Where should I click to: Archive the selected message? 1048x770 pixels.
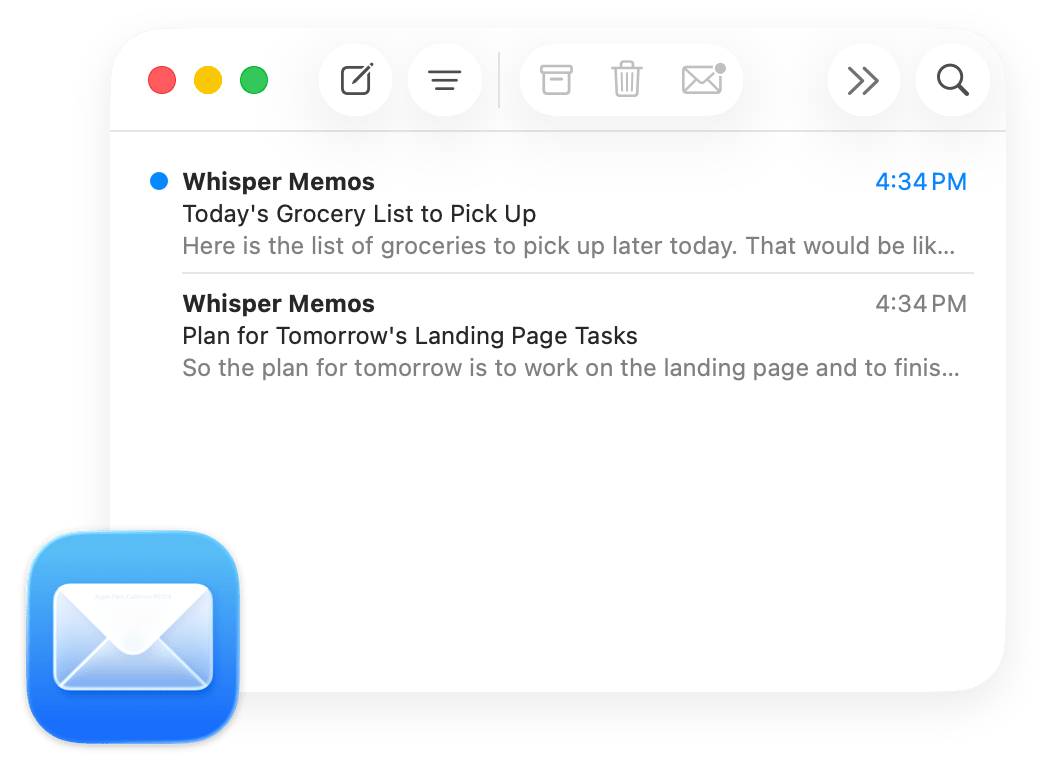(556, 80)
